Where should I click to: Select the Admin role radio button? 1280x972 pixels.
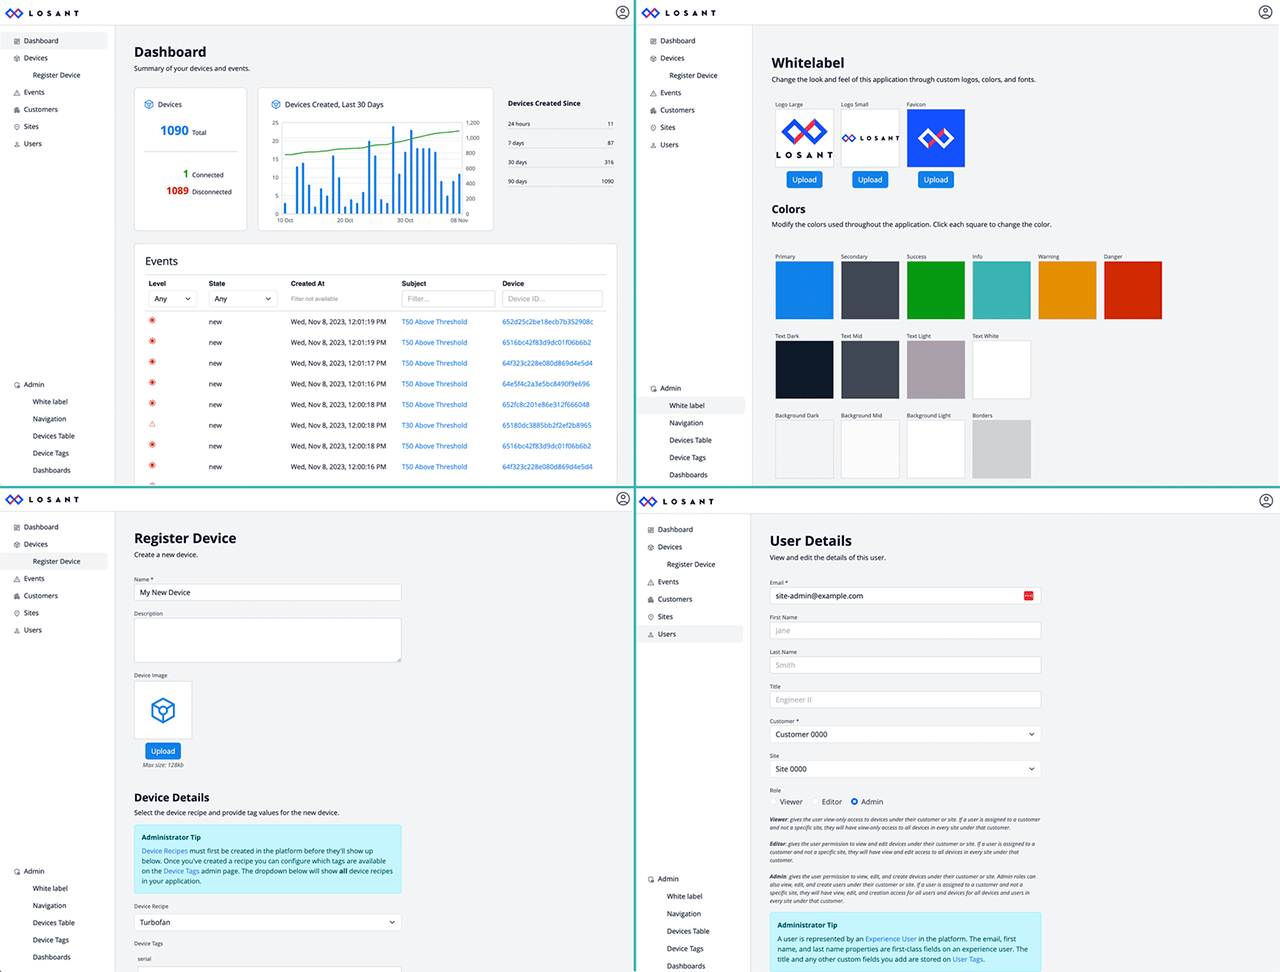click(x=854, y=802)
